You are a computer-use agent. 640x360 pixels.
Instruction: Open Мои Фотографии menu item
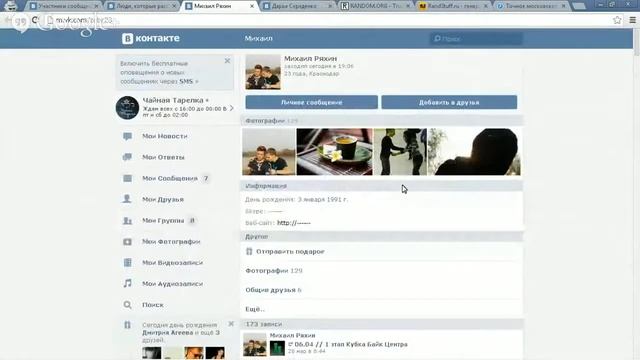tap(171, 242)
